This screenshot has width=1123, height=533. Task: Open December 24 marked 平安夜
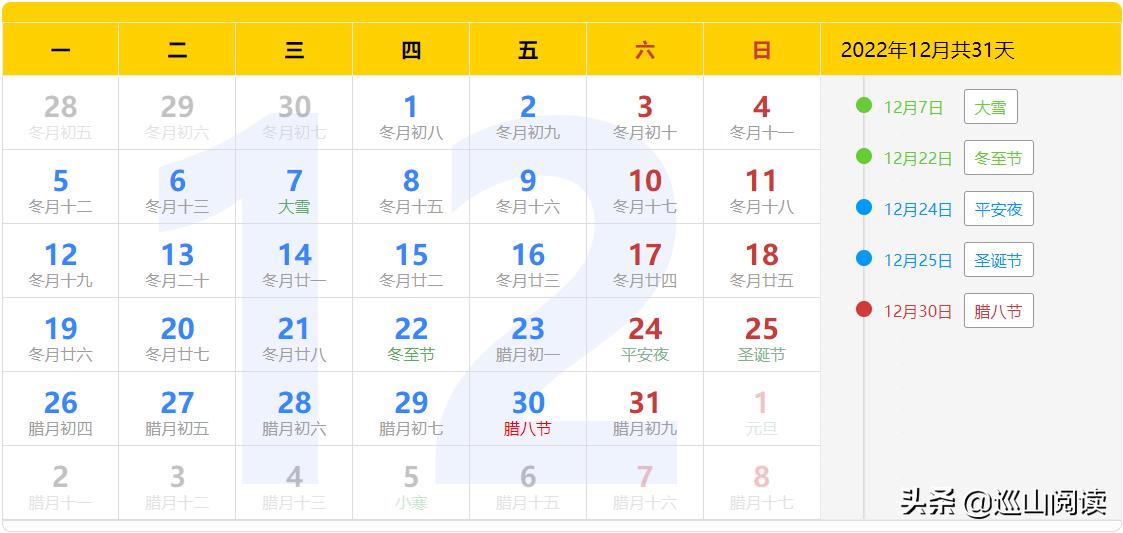[x=645, y=335]
